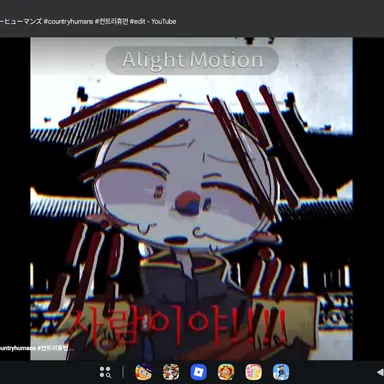Click the '#countryhumans' video caption overlay at the bottom
Viewport: 384px width, 384px height.
37,348
